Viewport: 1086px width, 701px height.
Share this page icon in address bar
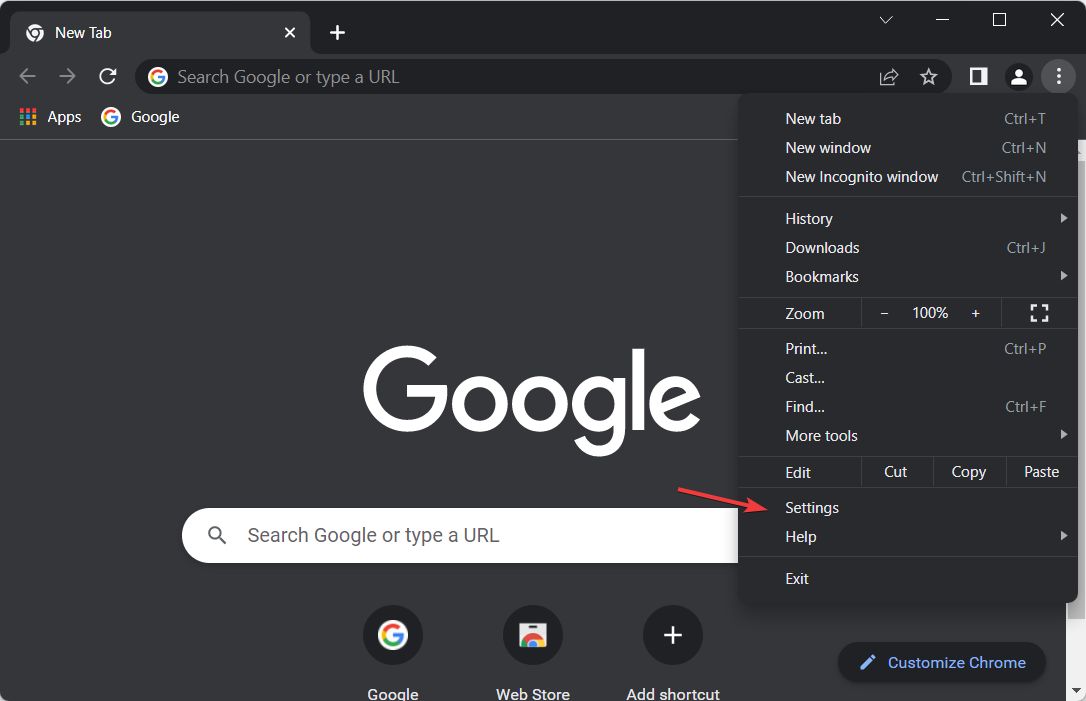click(889, 77)
